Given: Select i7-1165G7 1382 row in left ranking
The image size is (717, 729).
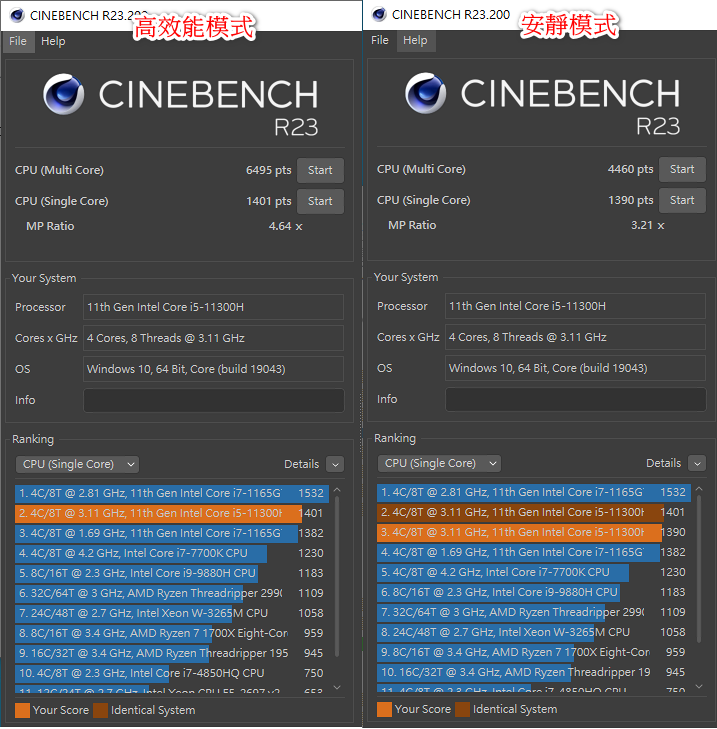Looking at the screenshot, I should [172, 533].
